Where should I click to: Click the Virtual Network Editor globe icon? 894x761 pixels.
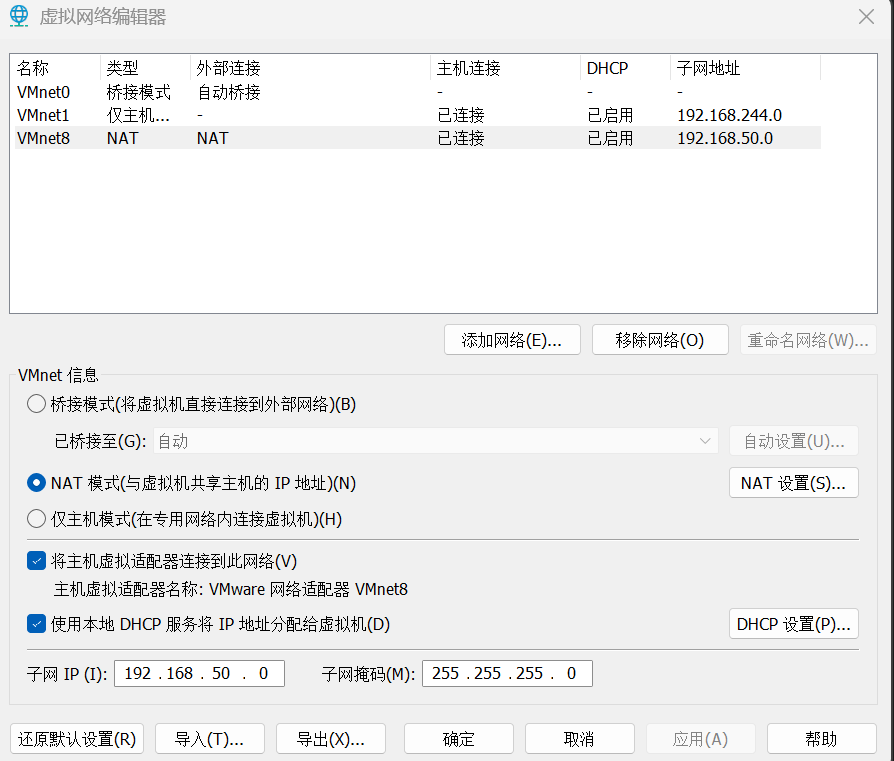coord(19,16)
